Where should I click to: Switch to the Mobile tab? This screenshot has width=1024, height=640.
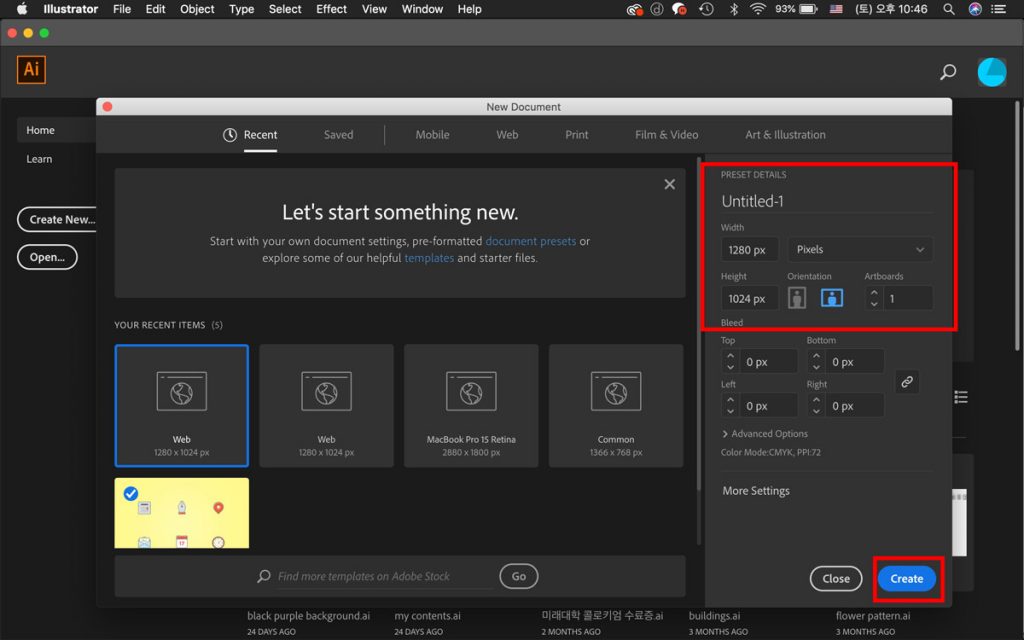[x=432, y=135]
